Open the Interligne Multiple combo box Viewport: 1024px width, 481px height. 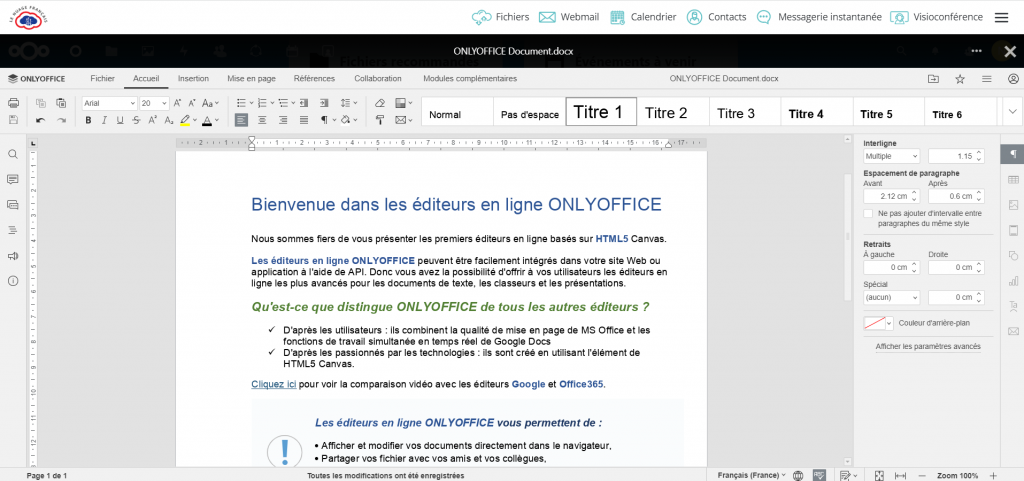(891, 156)
